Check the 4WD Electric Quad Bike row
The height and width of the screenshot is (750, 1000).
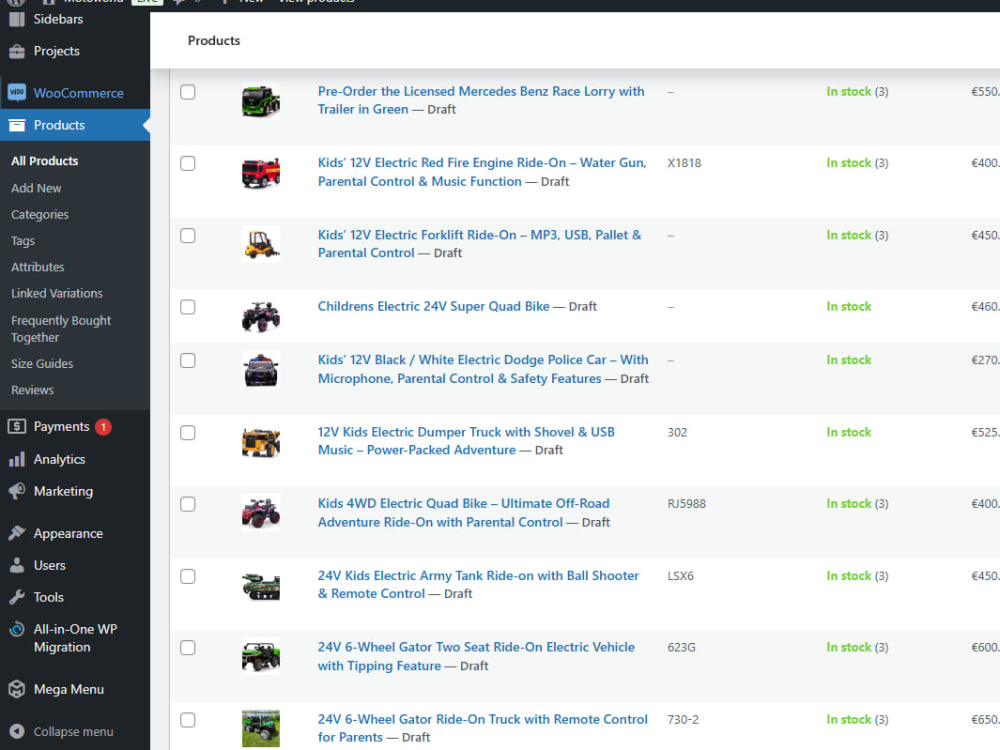(x=188, y=504)
